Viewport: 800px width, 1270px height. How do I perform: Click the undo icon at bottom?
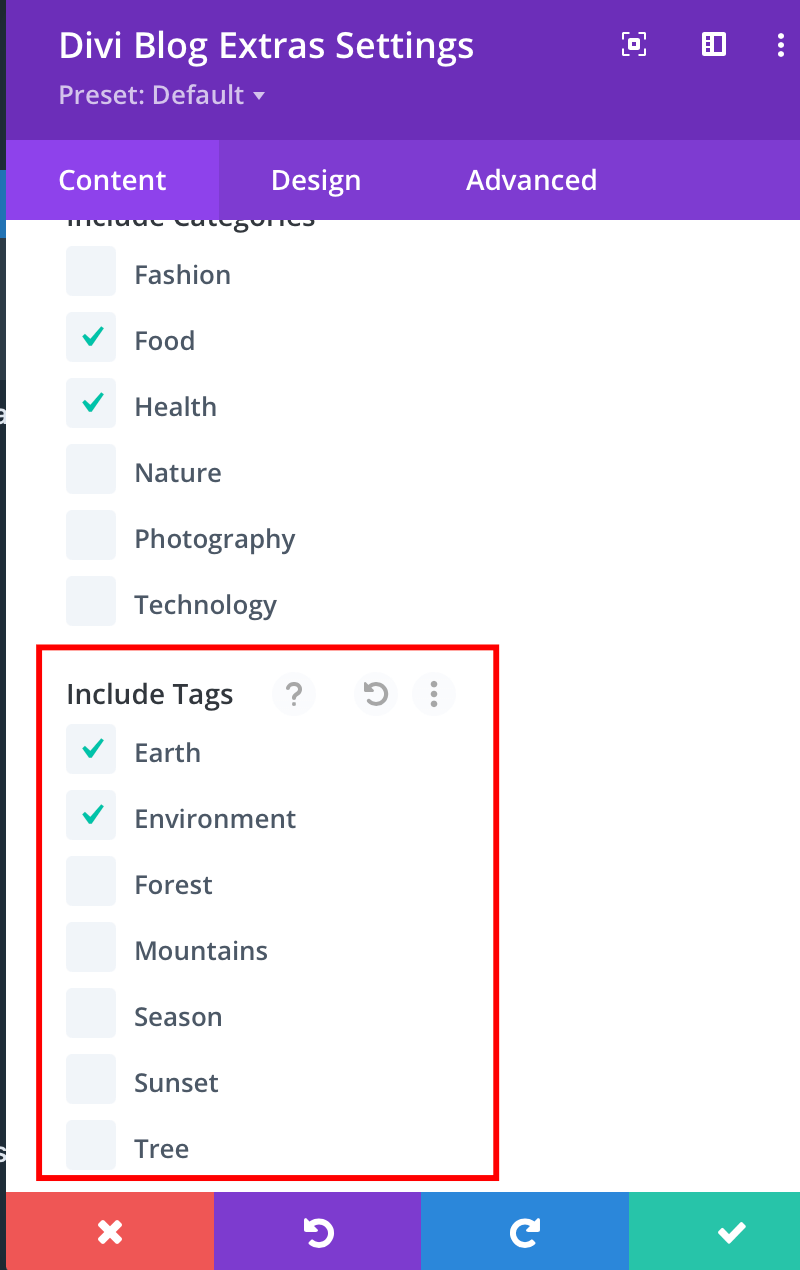(x=318, y=1231)
